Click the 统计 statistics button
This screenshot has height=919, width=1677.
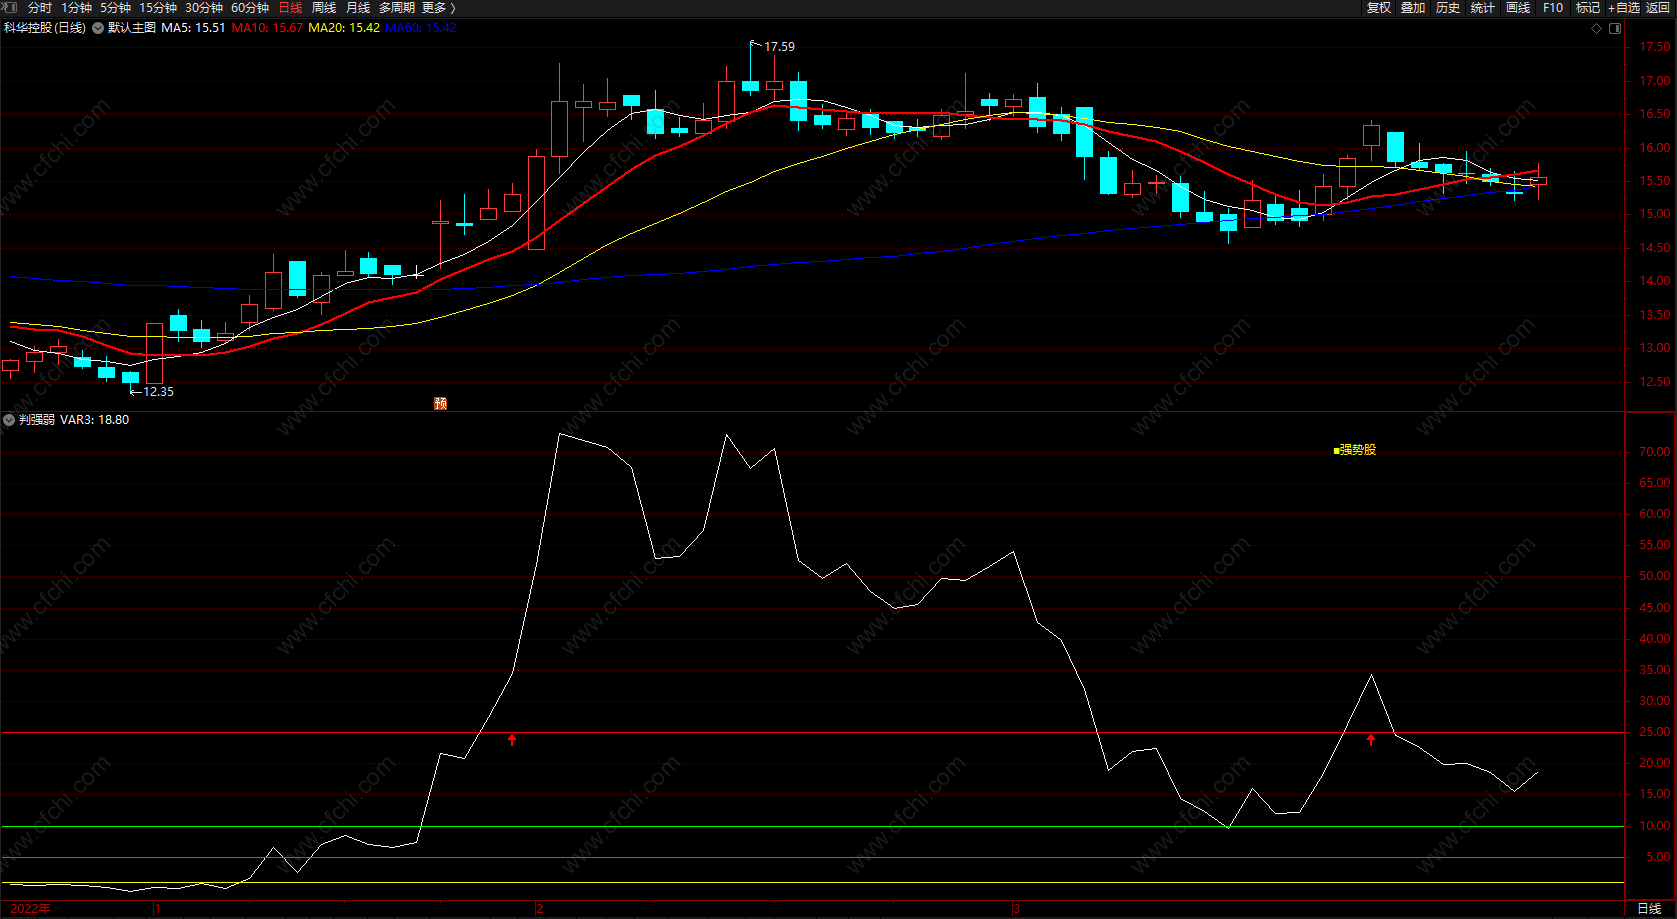point(1483,8)
